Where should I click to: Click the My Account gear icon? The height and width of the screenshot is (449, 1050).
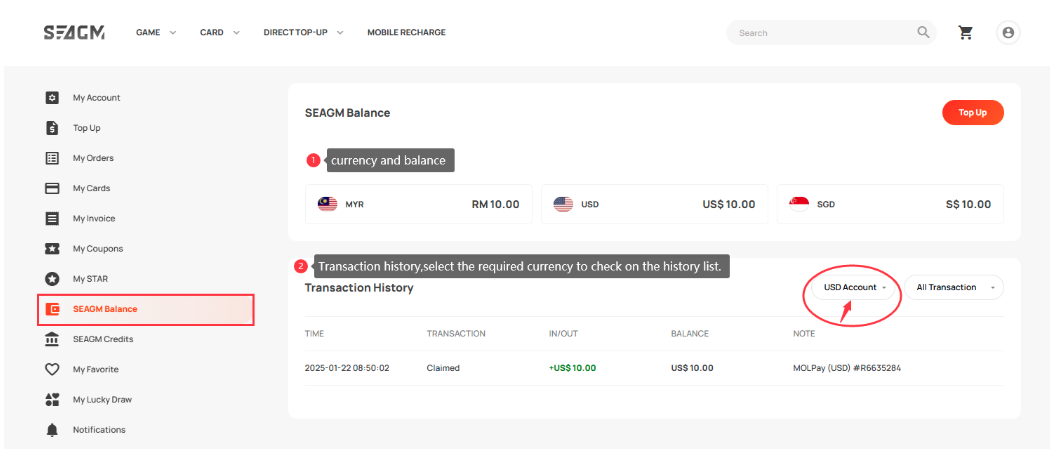pos(53,98)
